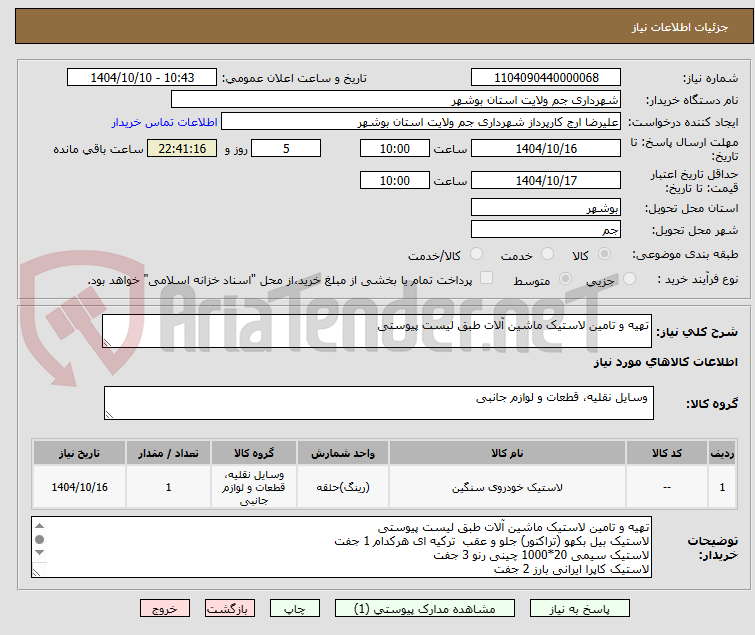Click the notes scrollbar thumb

tap(40, 539)
